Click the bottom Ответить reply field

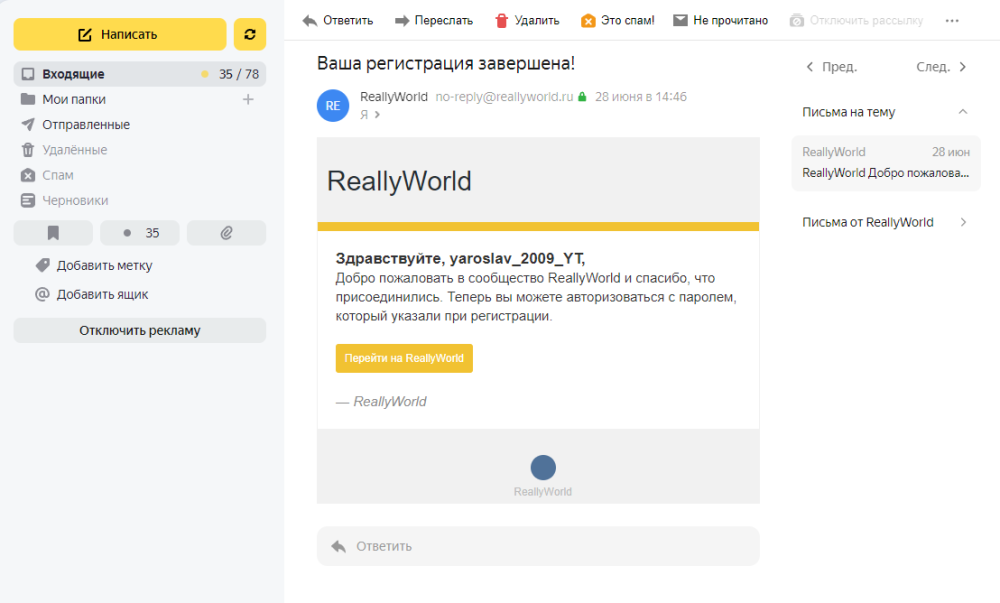[538, 546]
